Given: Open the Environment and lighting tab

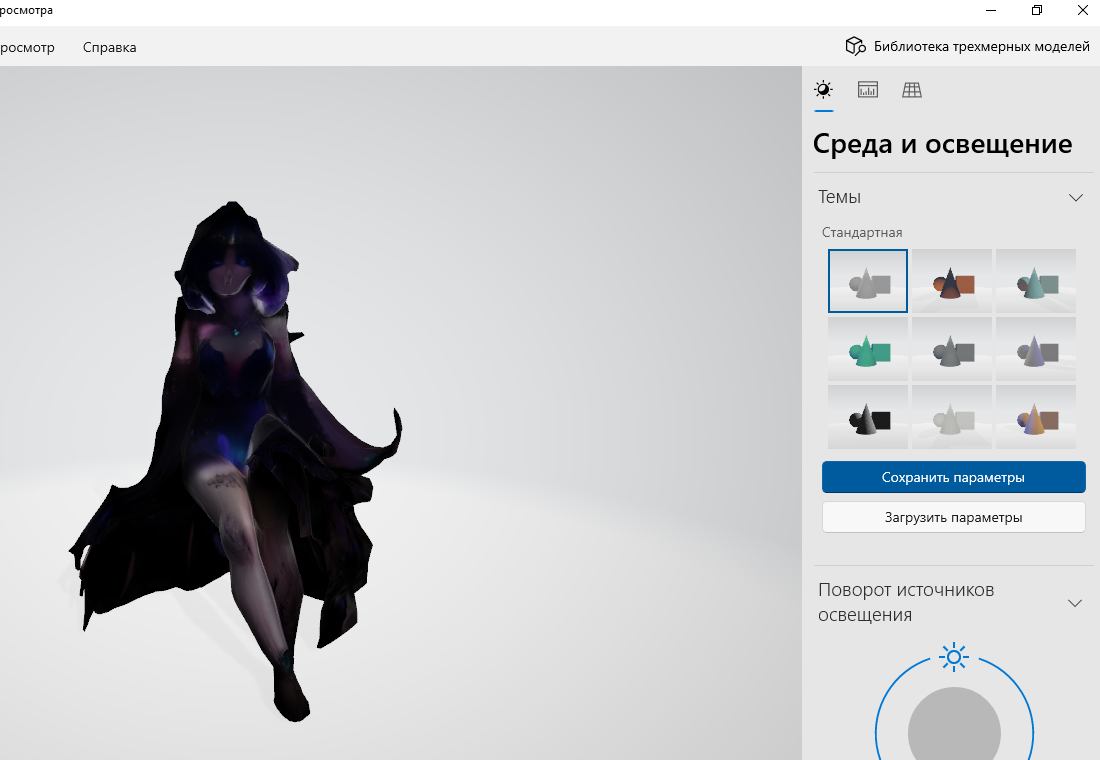Looking at the screenshot, I should point(824,90).
